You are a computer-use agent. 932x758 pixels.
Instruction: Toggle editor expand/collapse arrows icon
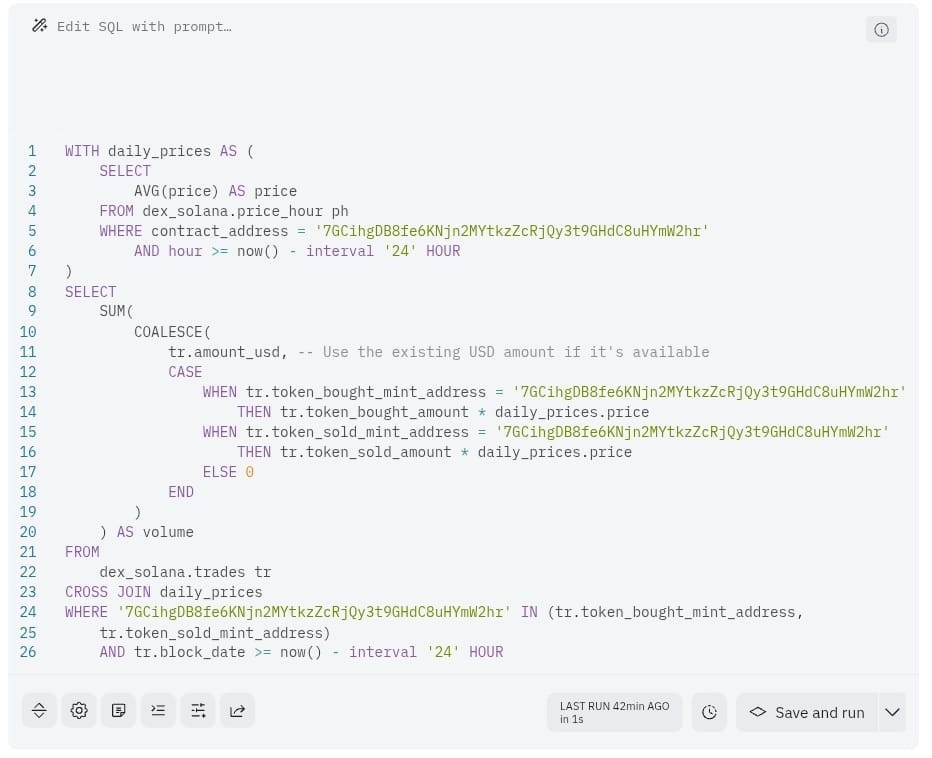[39, 710]
